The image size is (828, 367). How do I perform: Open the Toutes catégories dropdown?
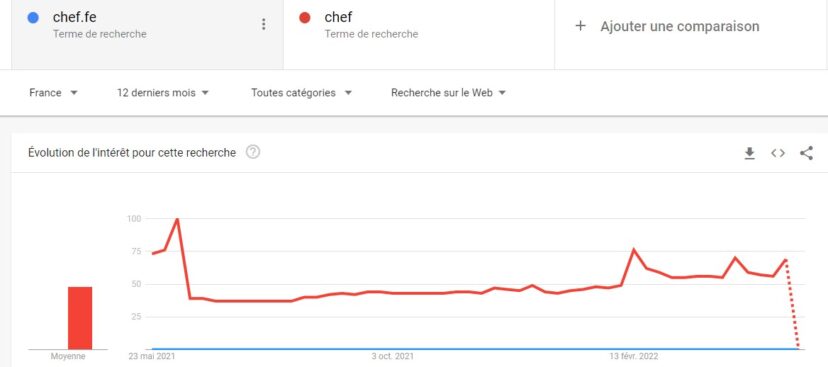(301, 93)
